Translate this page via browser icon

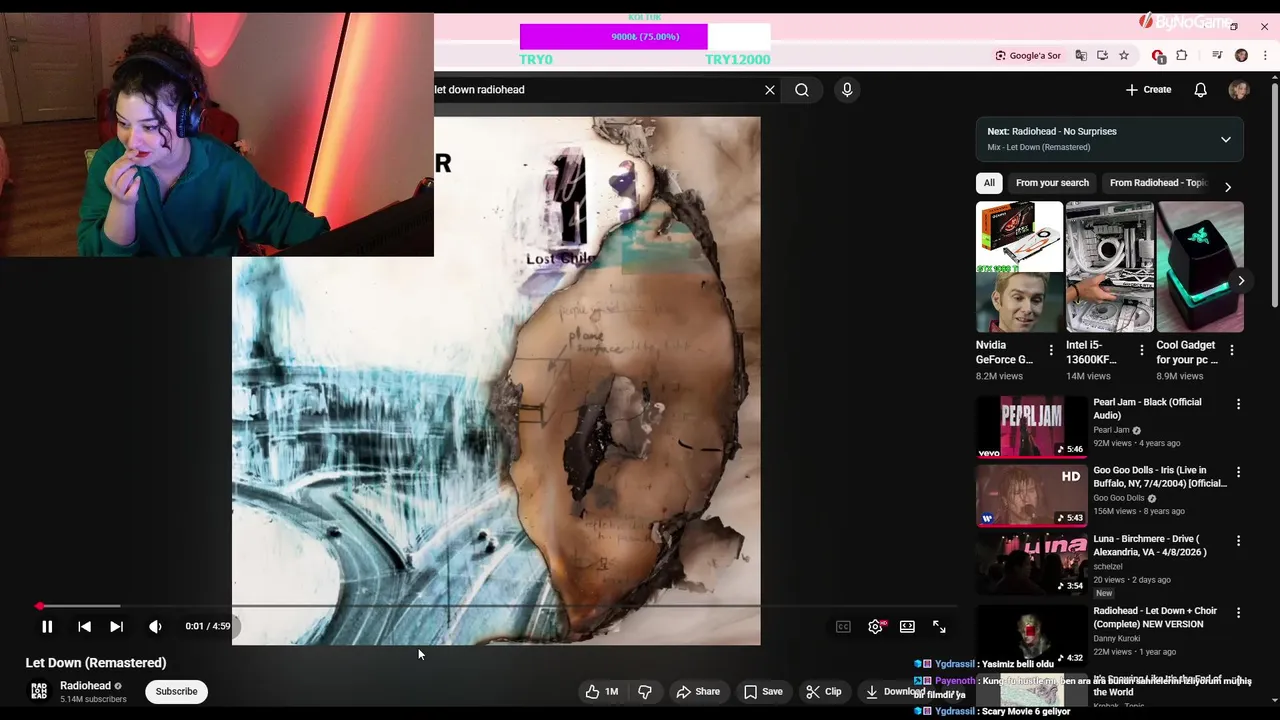[1081, 56]
